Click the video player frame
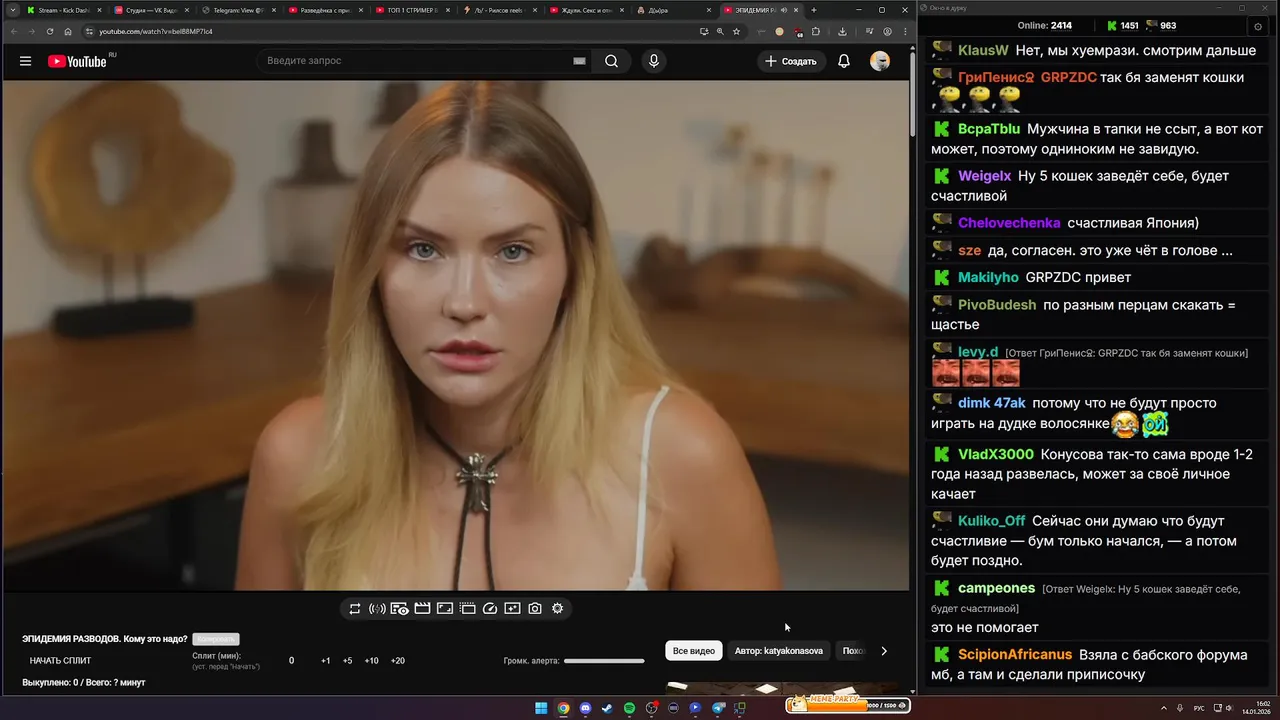This screenshot has height=720, width=1280. [x=456, y=335]
